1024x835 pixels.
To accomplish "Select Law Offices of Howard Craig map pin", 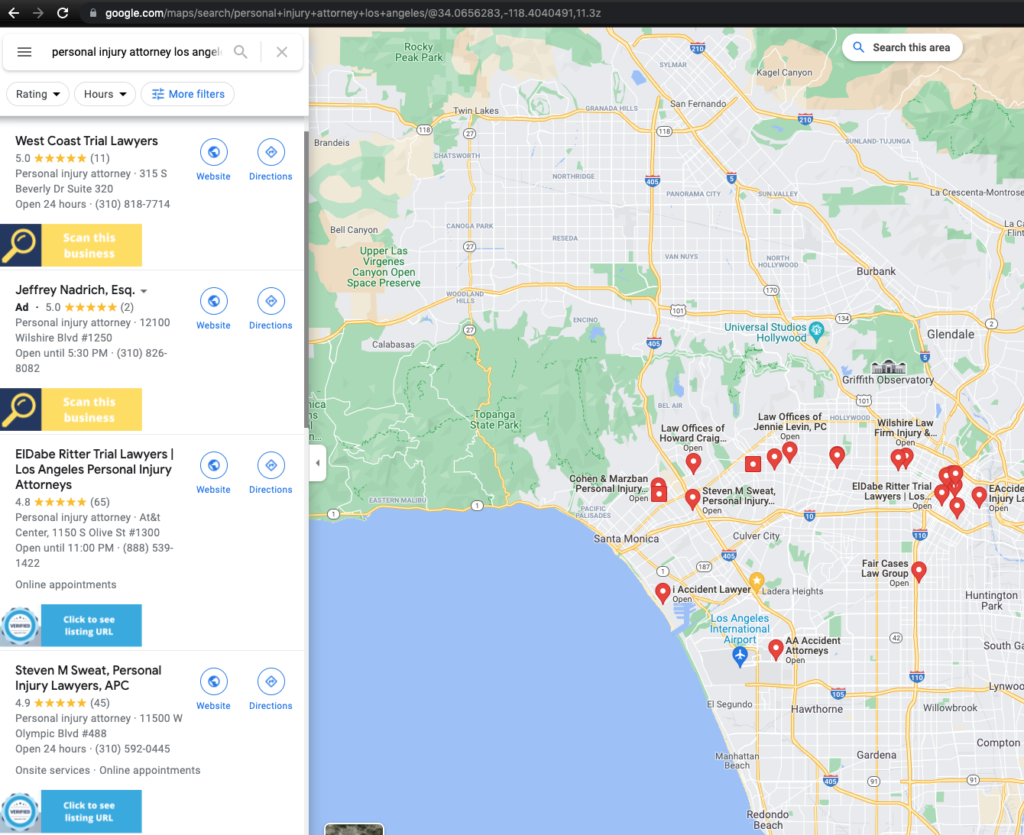I will point(693,462).
